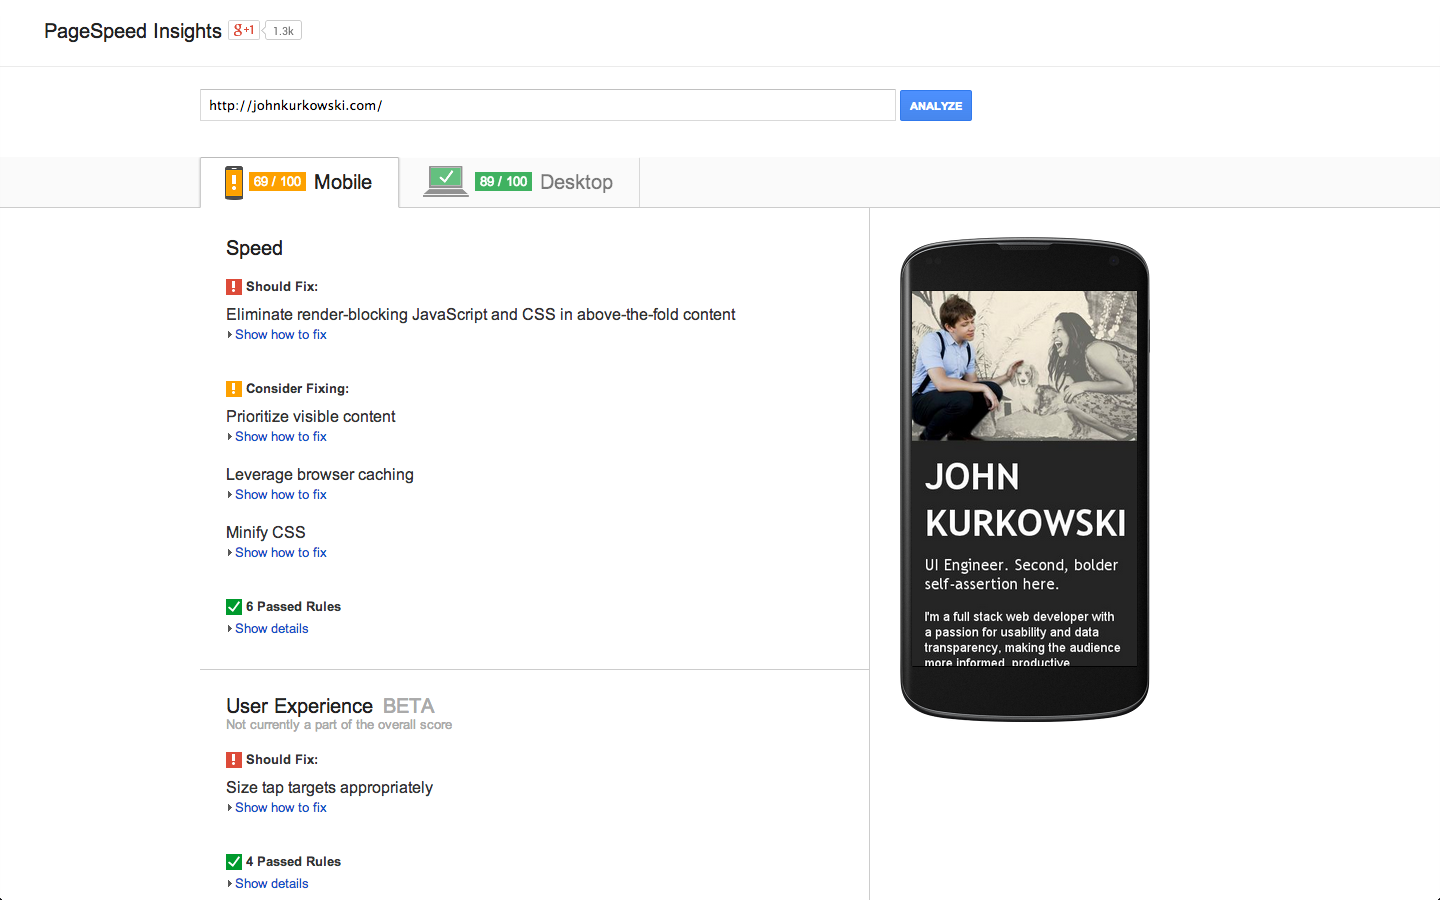
Task: Show details for 4 Passed Rules
Action: point(271,884)
